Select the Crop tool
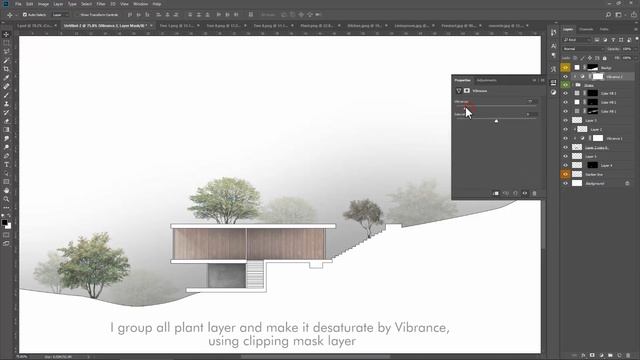The image size is (640, 360). point(6,69)
